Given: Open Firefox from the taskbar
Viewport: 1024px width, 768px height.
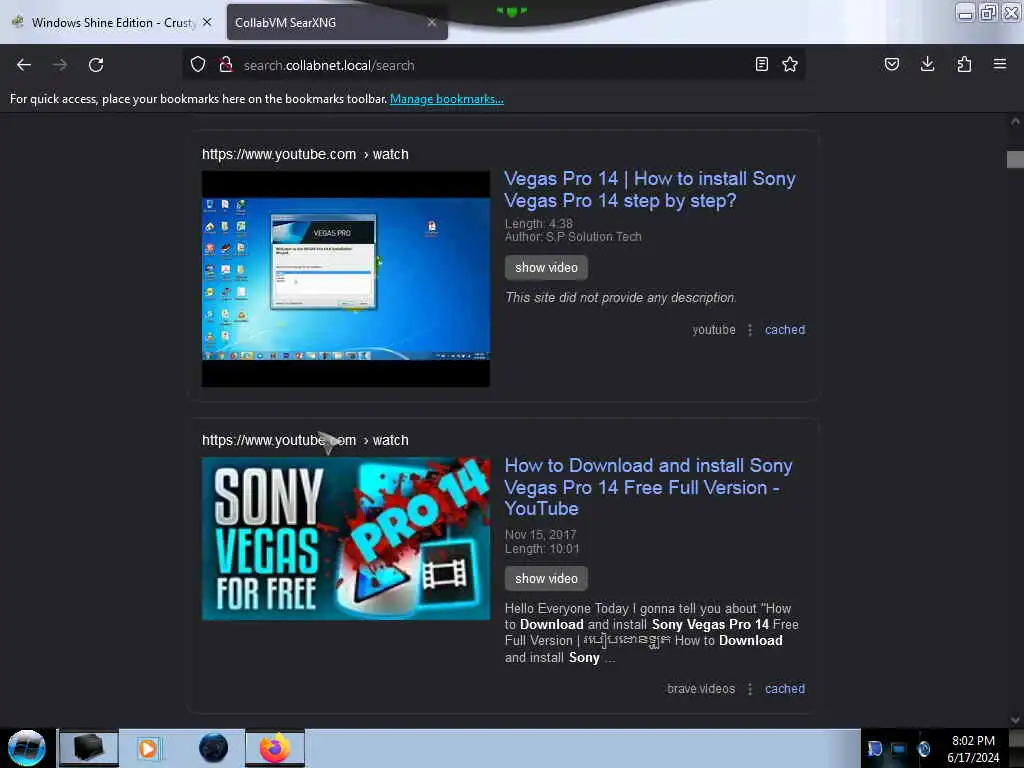Looking at the screenshot, I should tap(275, 748).
